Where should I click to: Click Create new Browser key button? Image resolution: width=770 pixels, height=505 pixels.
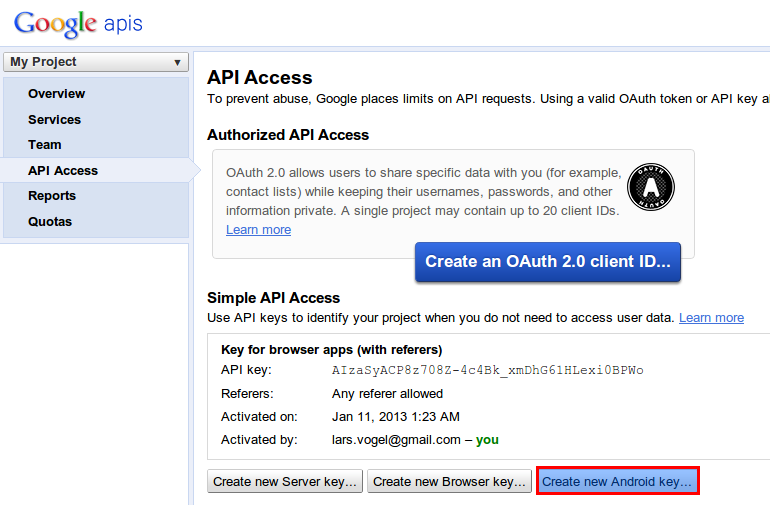click(449, 482)
